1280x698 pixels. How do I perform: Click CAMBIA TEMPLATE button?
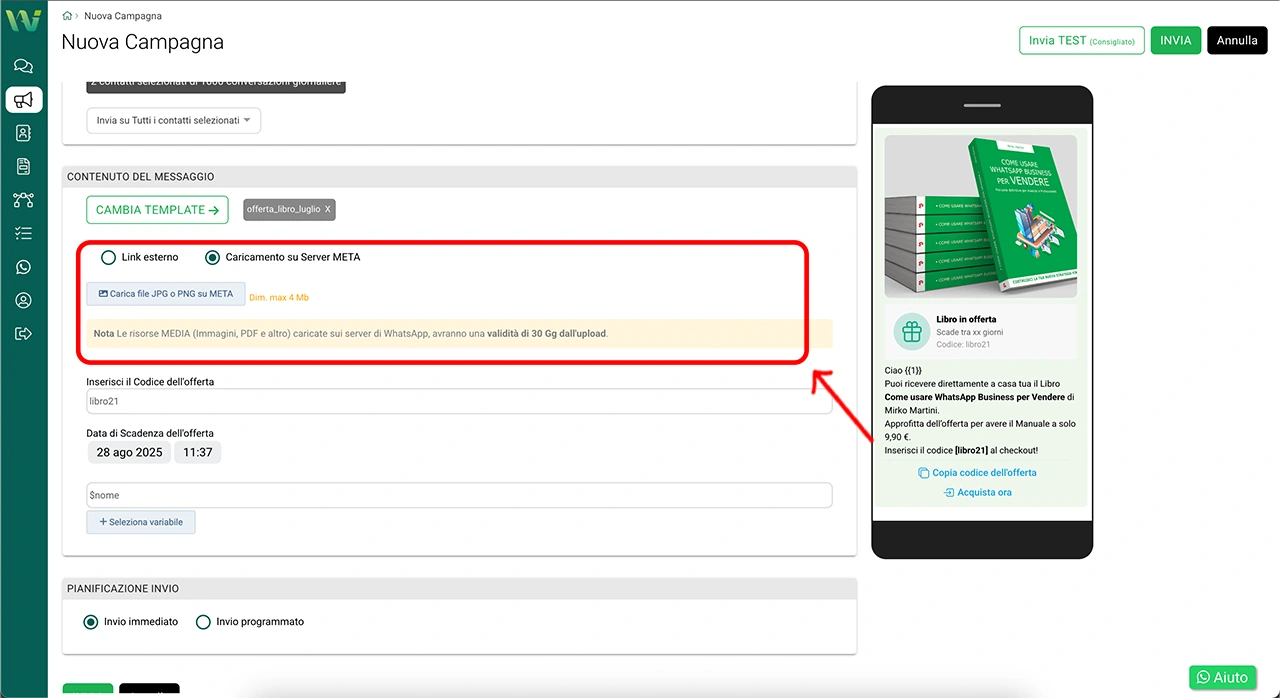157,210
